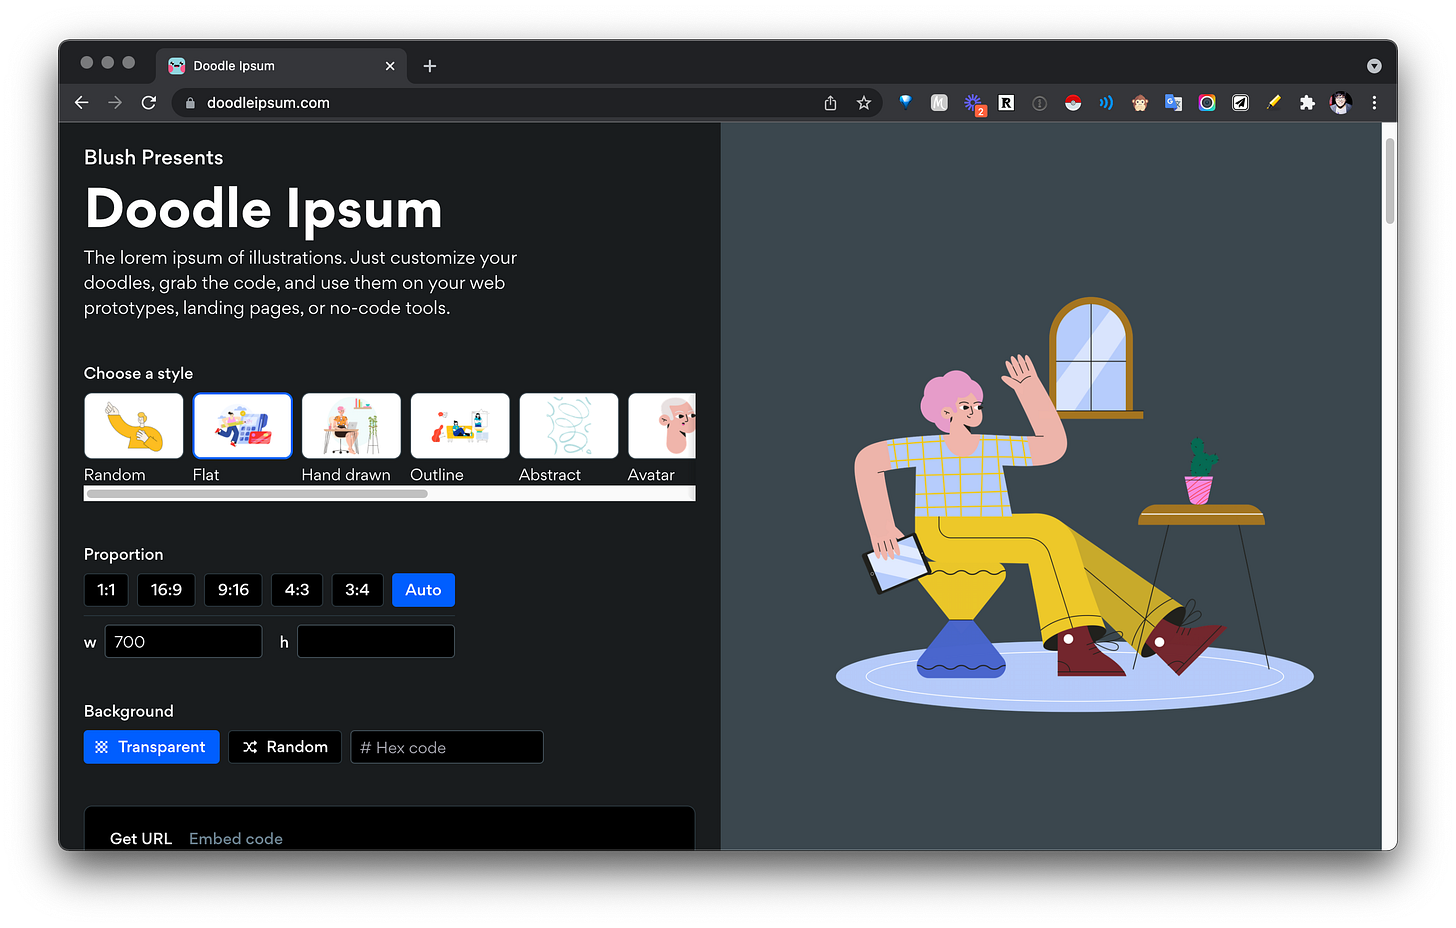The image size is (1456, 928).
Task: Set proportion to 4:3
Action: pos(297,590)
